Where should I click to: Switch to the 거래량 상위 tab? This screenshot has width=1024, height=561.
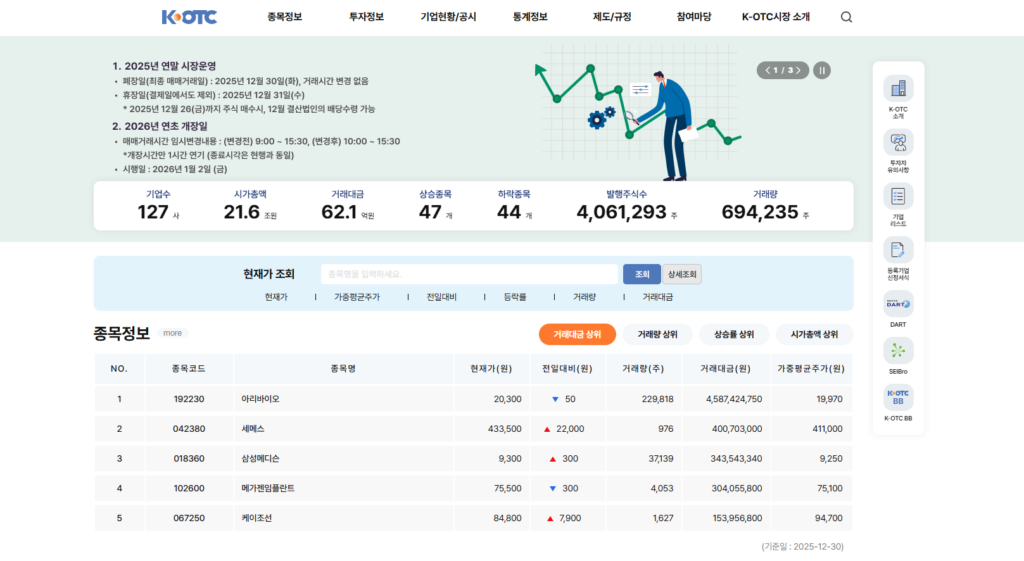657,334
